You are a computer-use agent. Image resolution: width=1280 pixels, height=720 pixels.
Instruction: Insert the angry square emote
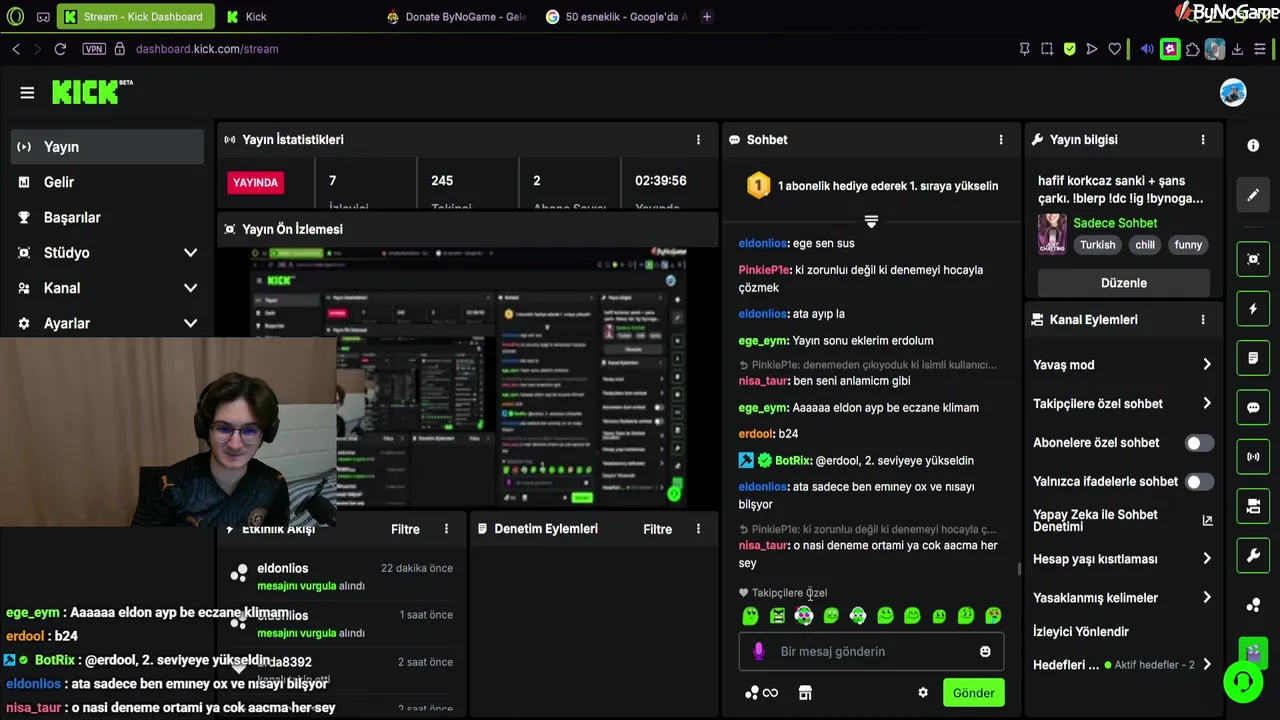(x=777, y=616)
